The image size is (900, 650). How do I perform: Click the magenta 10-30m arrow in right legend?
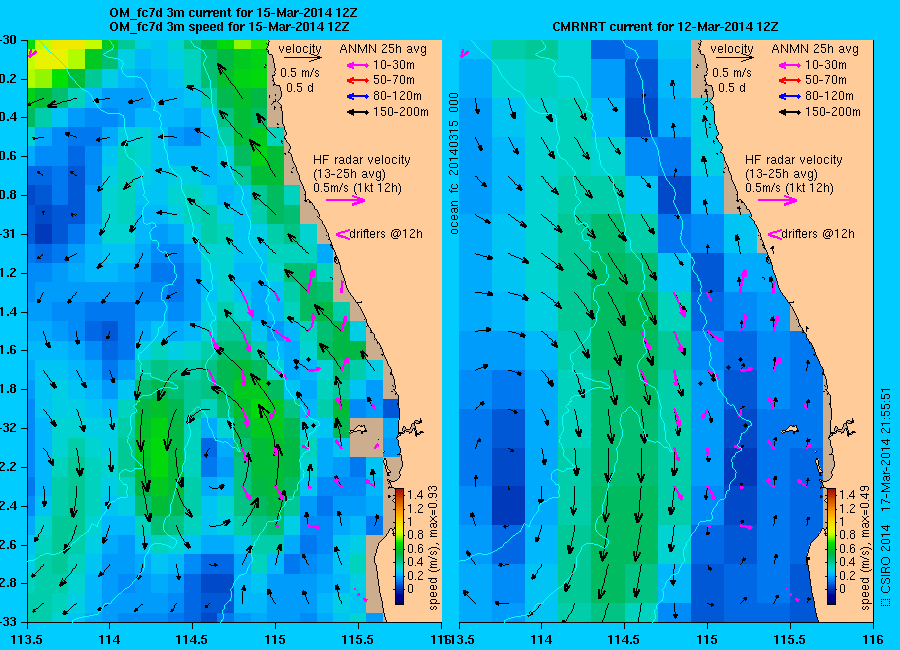tap(790, 65)
